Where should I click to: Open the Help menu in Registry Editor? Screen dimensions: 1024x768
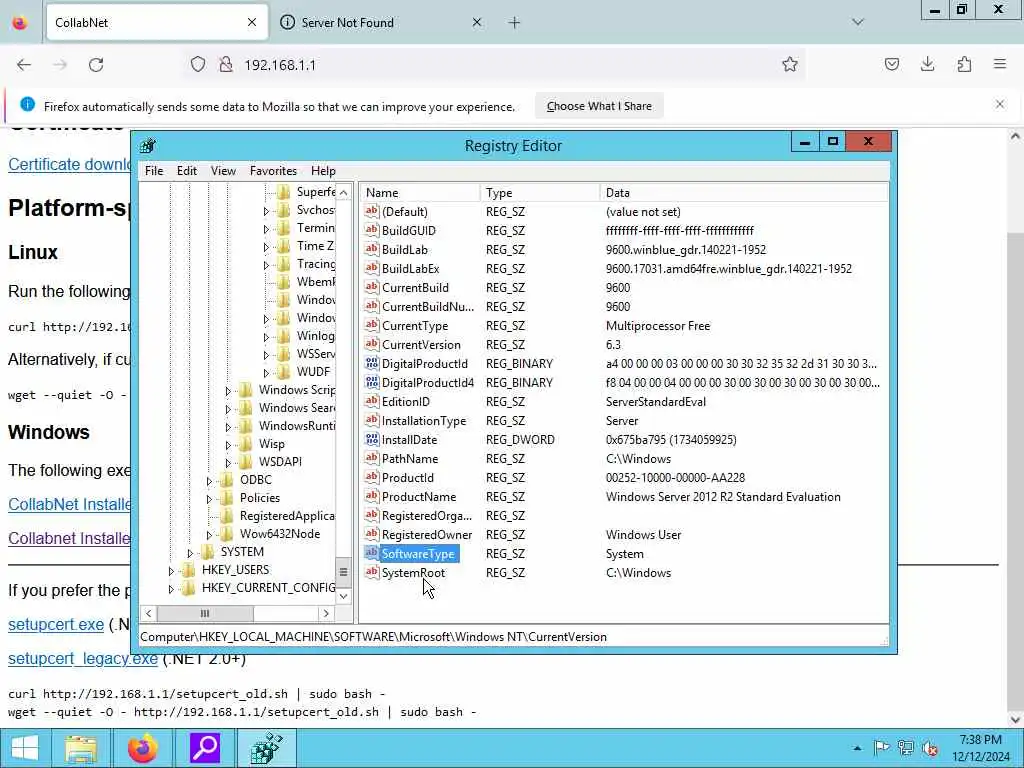323,170
